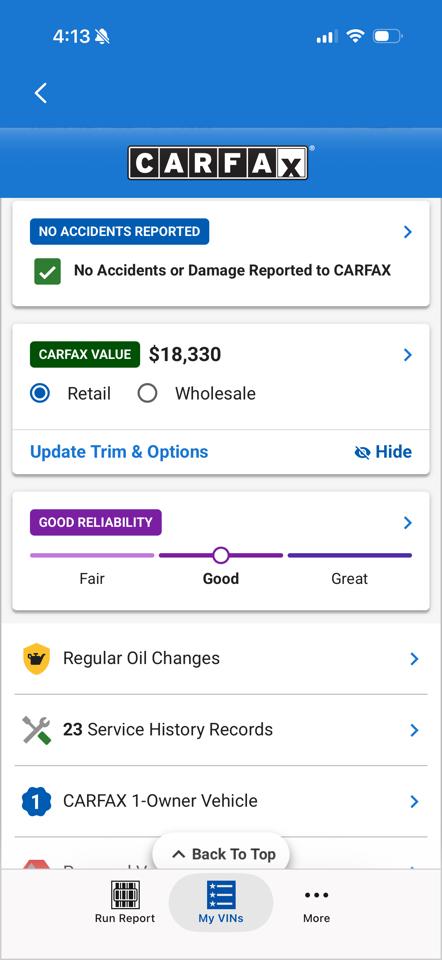
Task: Open the More menu dots
Action: pyautogui.click(x=317, y=895)
